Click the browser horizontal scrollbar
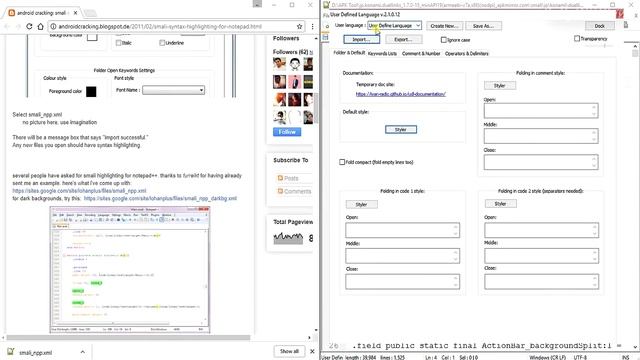Viewport: 640px width, 360px height. (x=128, y=338)
